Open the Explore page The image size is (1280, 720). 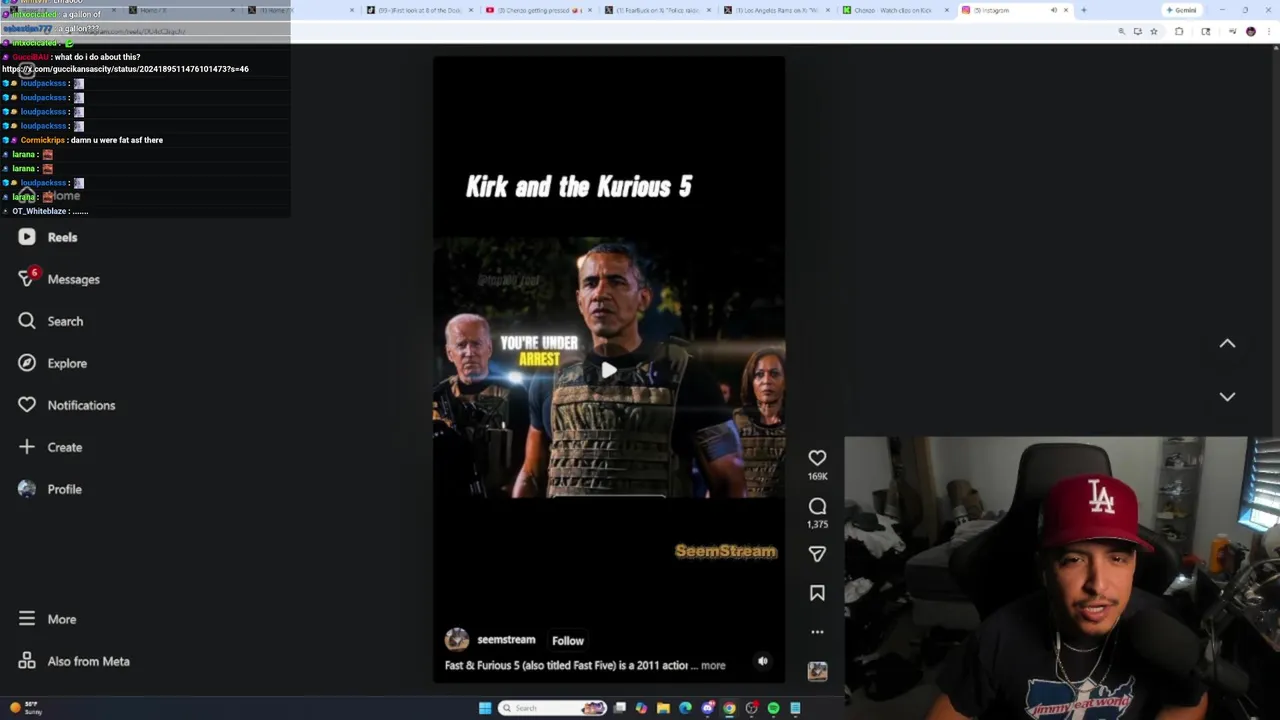[x=52, y=363]
